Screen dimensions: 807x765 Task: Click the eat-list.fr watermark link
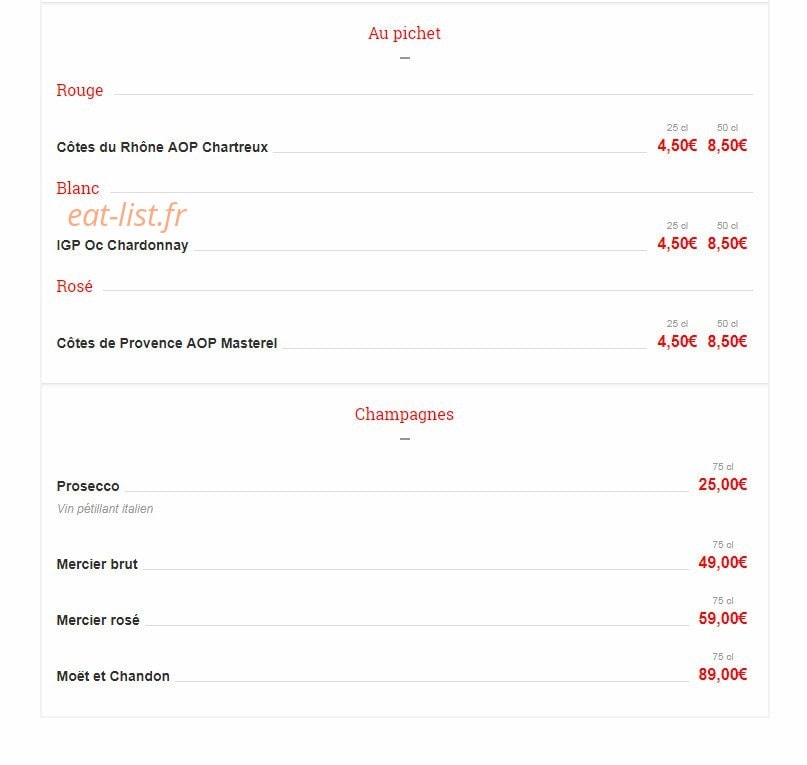click(127, 215)
